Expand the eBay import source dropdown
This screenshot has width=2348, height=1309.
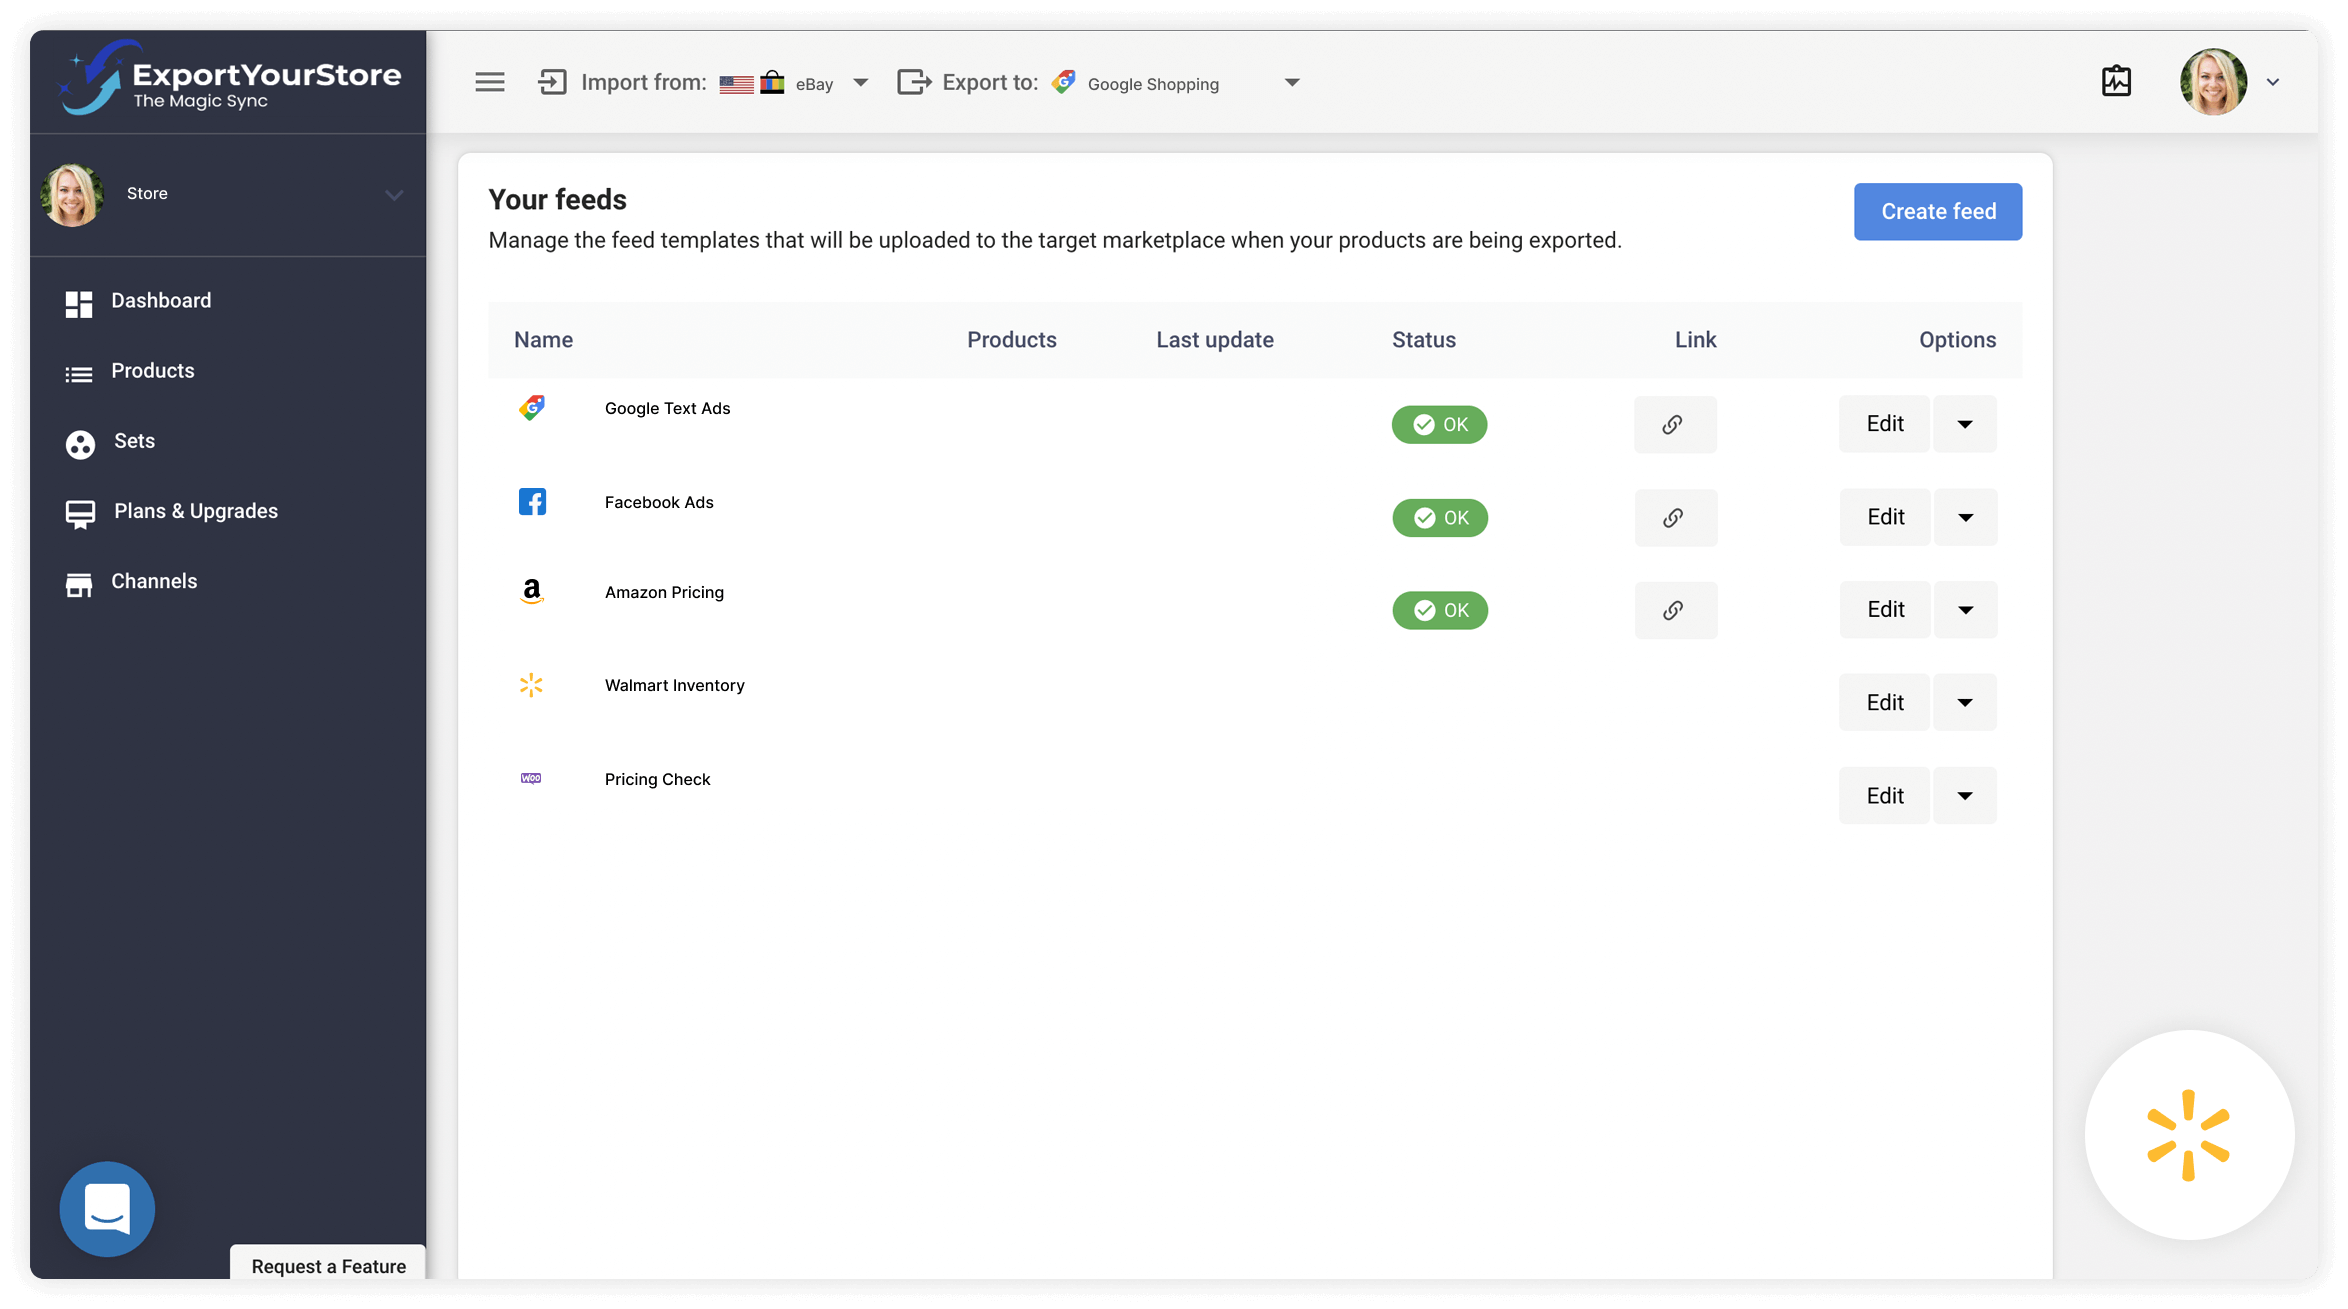(860, 83)
